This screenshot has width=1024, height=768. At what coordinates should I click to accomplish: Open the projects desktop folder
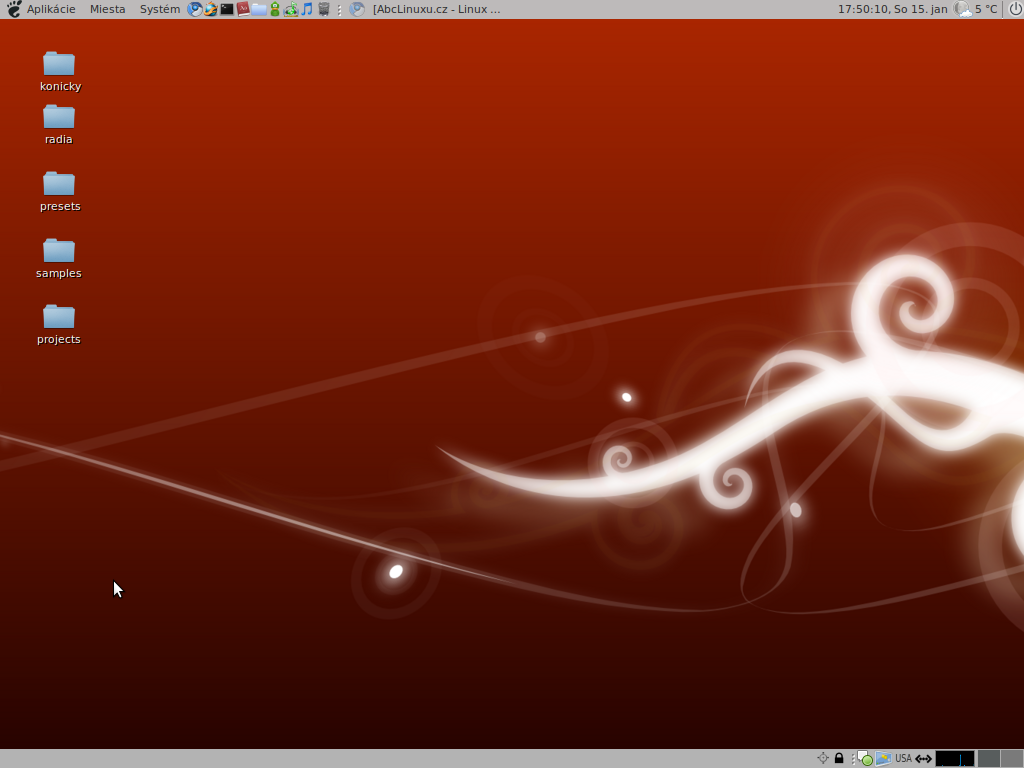[x=59, y=325]
